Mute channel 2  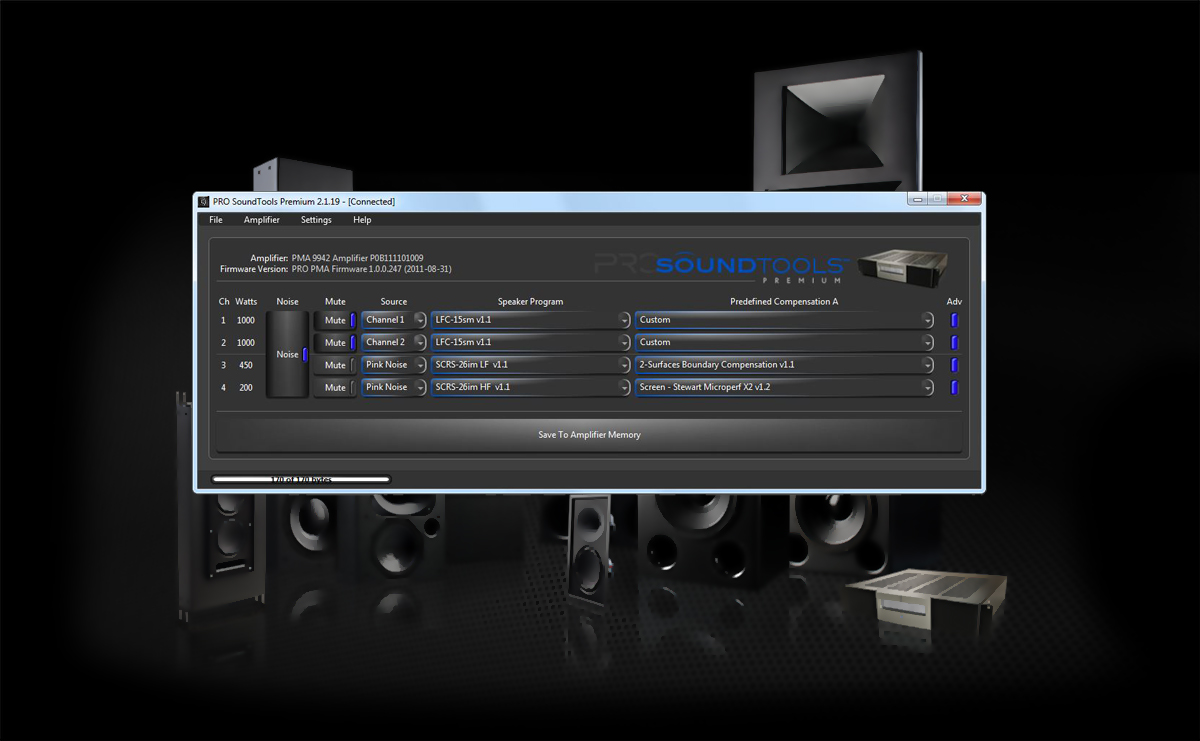pyautogui.click(x=333, y=342)
